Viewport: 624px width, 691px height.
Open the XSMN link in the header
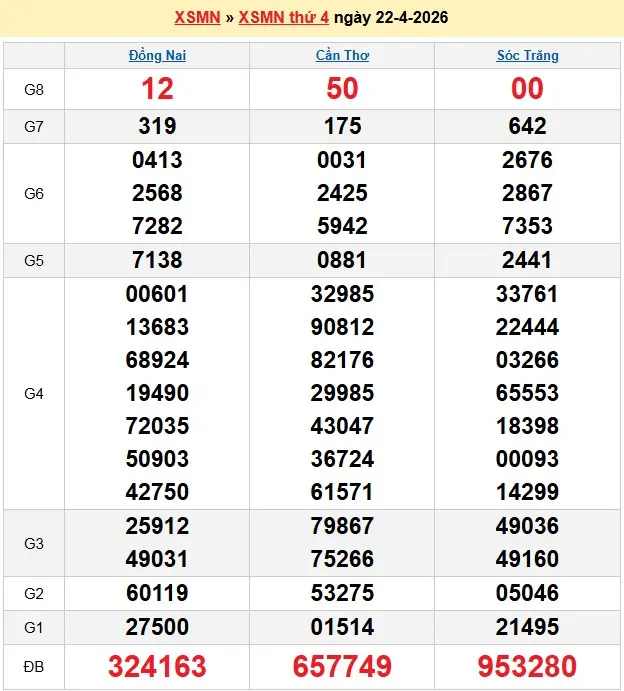click(197, 17)
